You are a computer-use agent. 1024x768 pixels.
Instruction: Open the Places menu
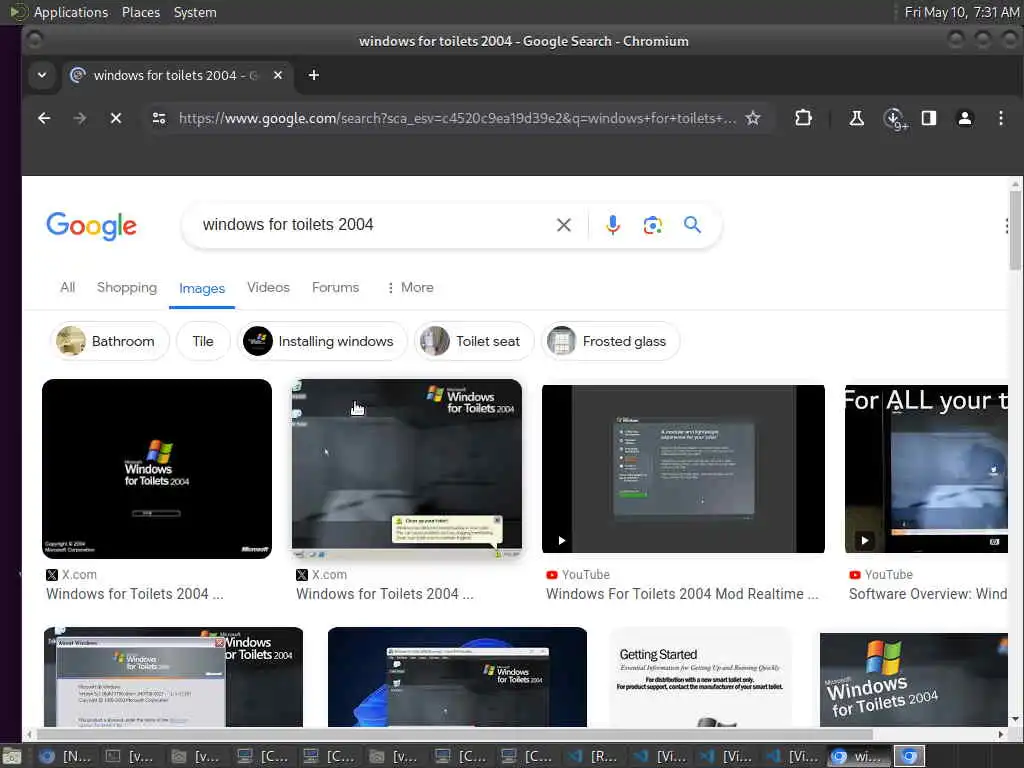[x=140, y=12]
